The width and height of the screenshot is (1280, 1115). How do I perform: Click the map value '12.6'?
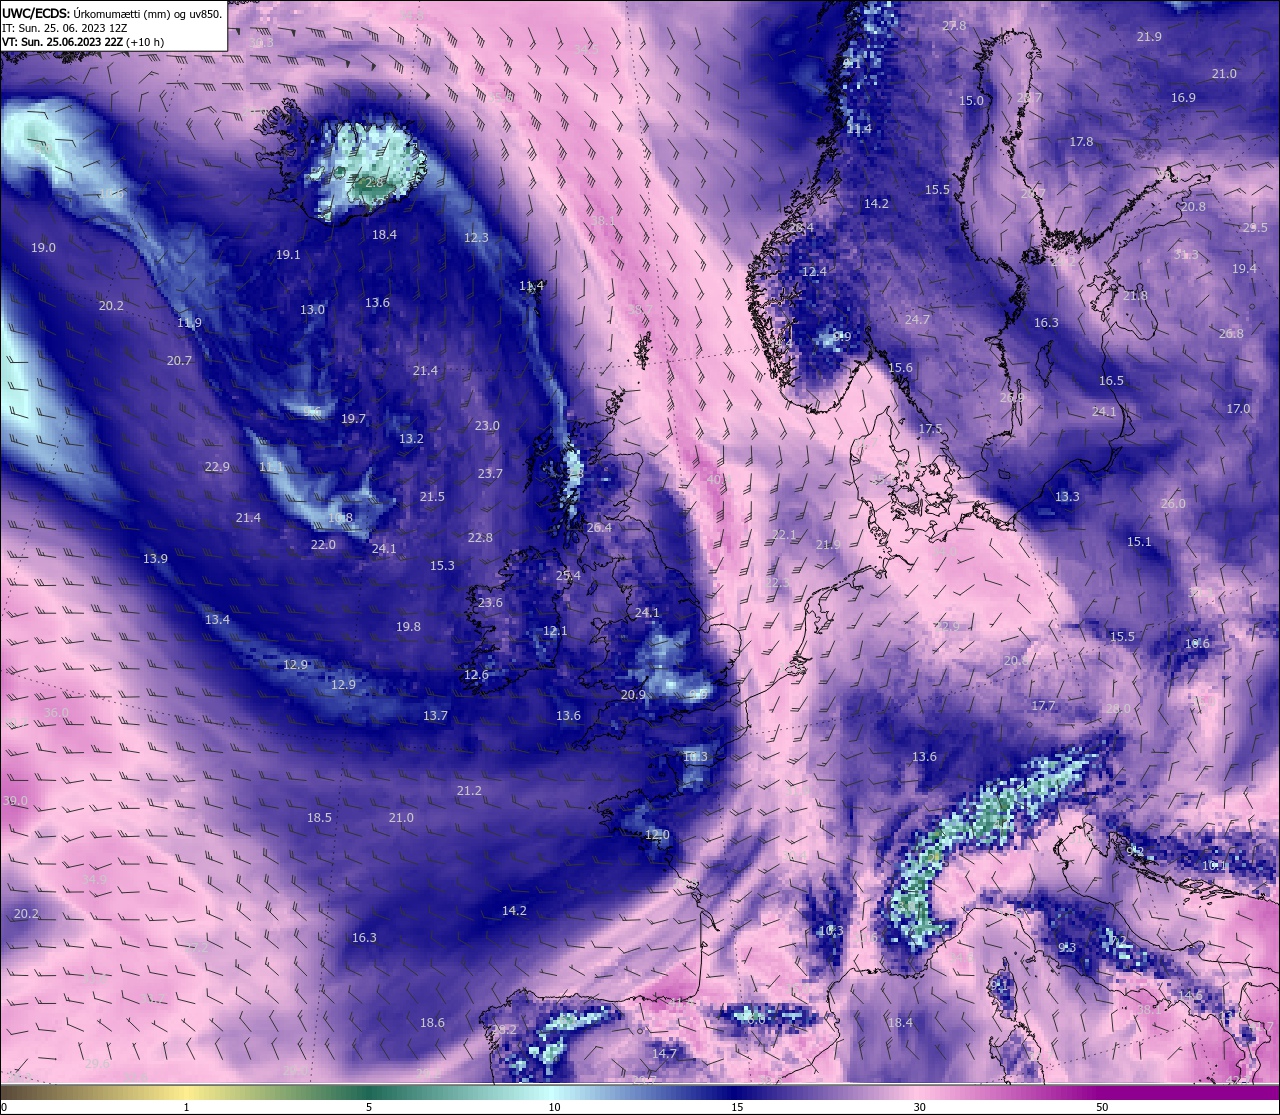(x=476, y=674)
